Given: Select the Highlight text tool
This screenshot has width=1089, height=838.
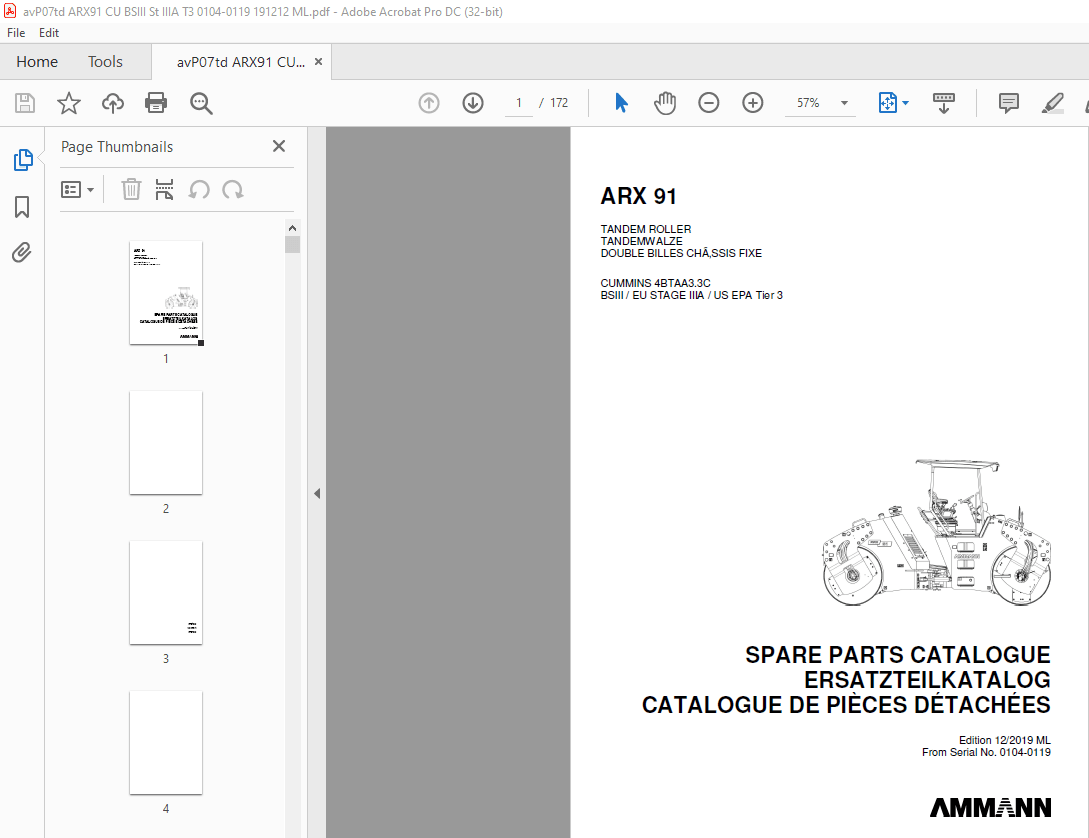Looking at the screenshot, I should click(1052, 102).
